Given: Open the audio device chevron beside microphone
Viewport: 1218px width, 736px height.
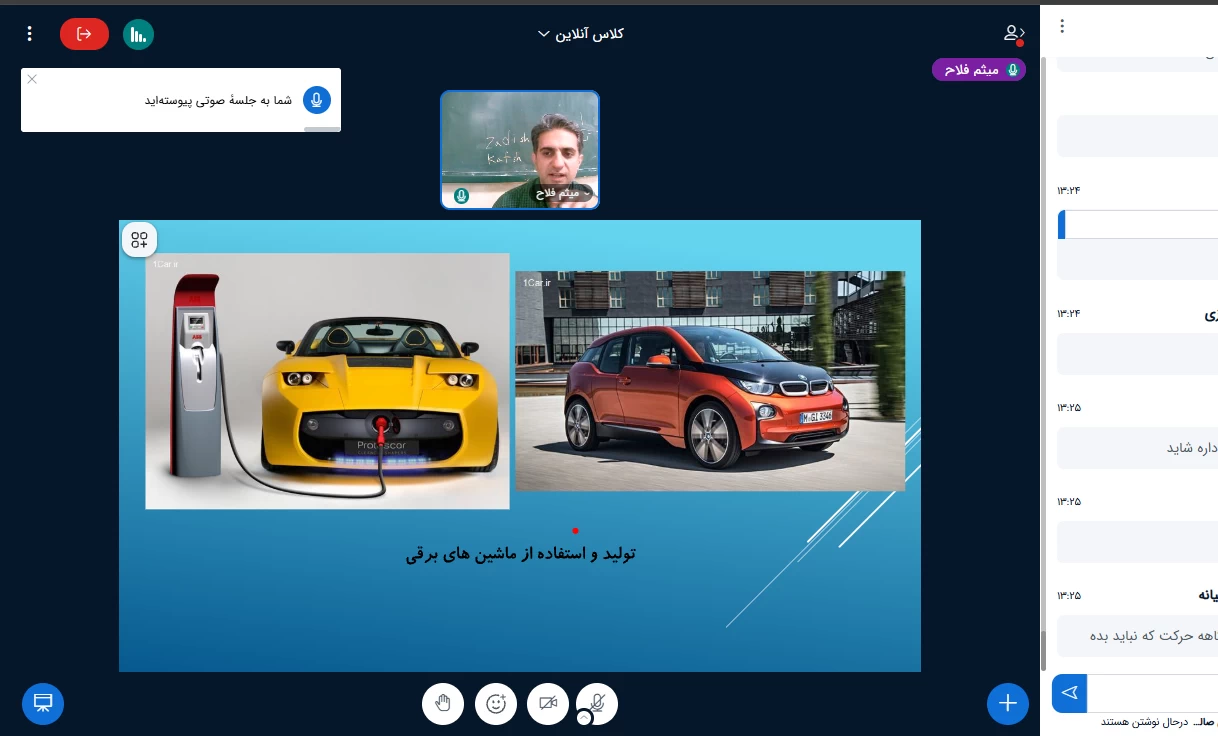Looking at the screenshot, I should click(x=584, y=718).
